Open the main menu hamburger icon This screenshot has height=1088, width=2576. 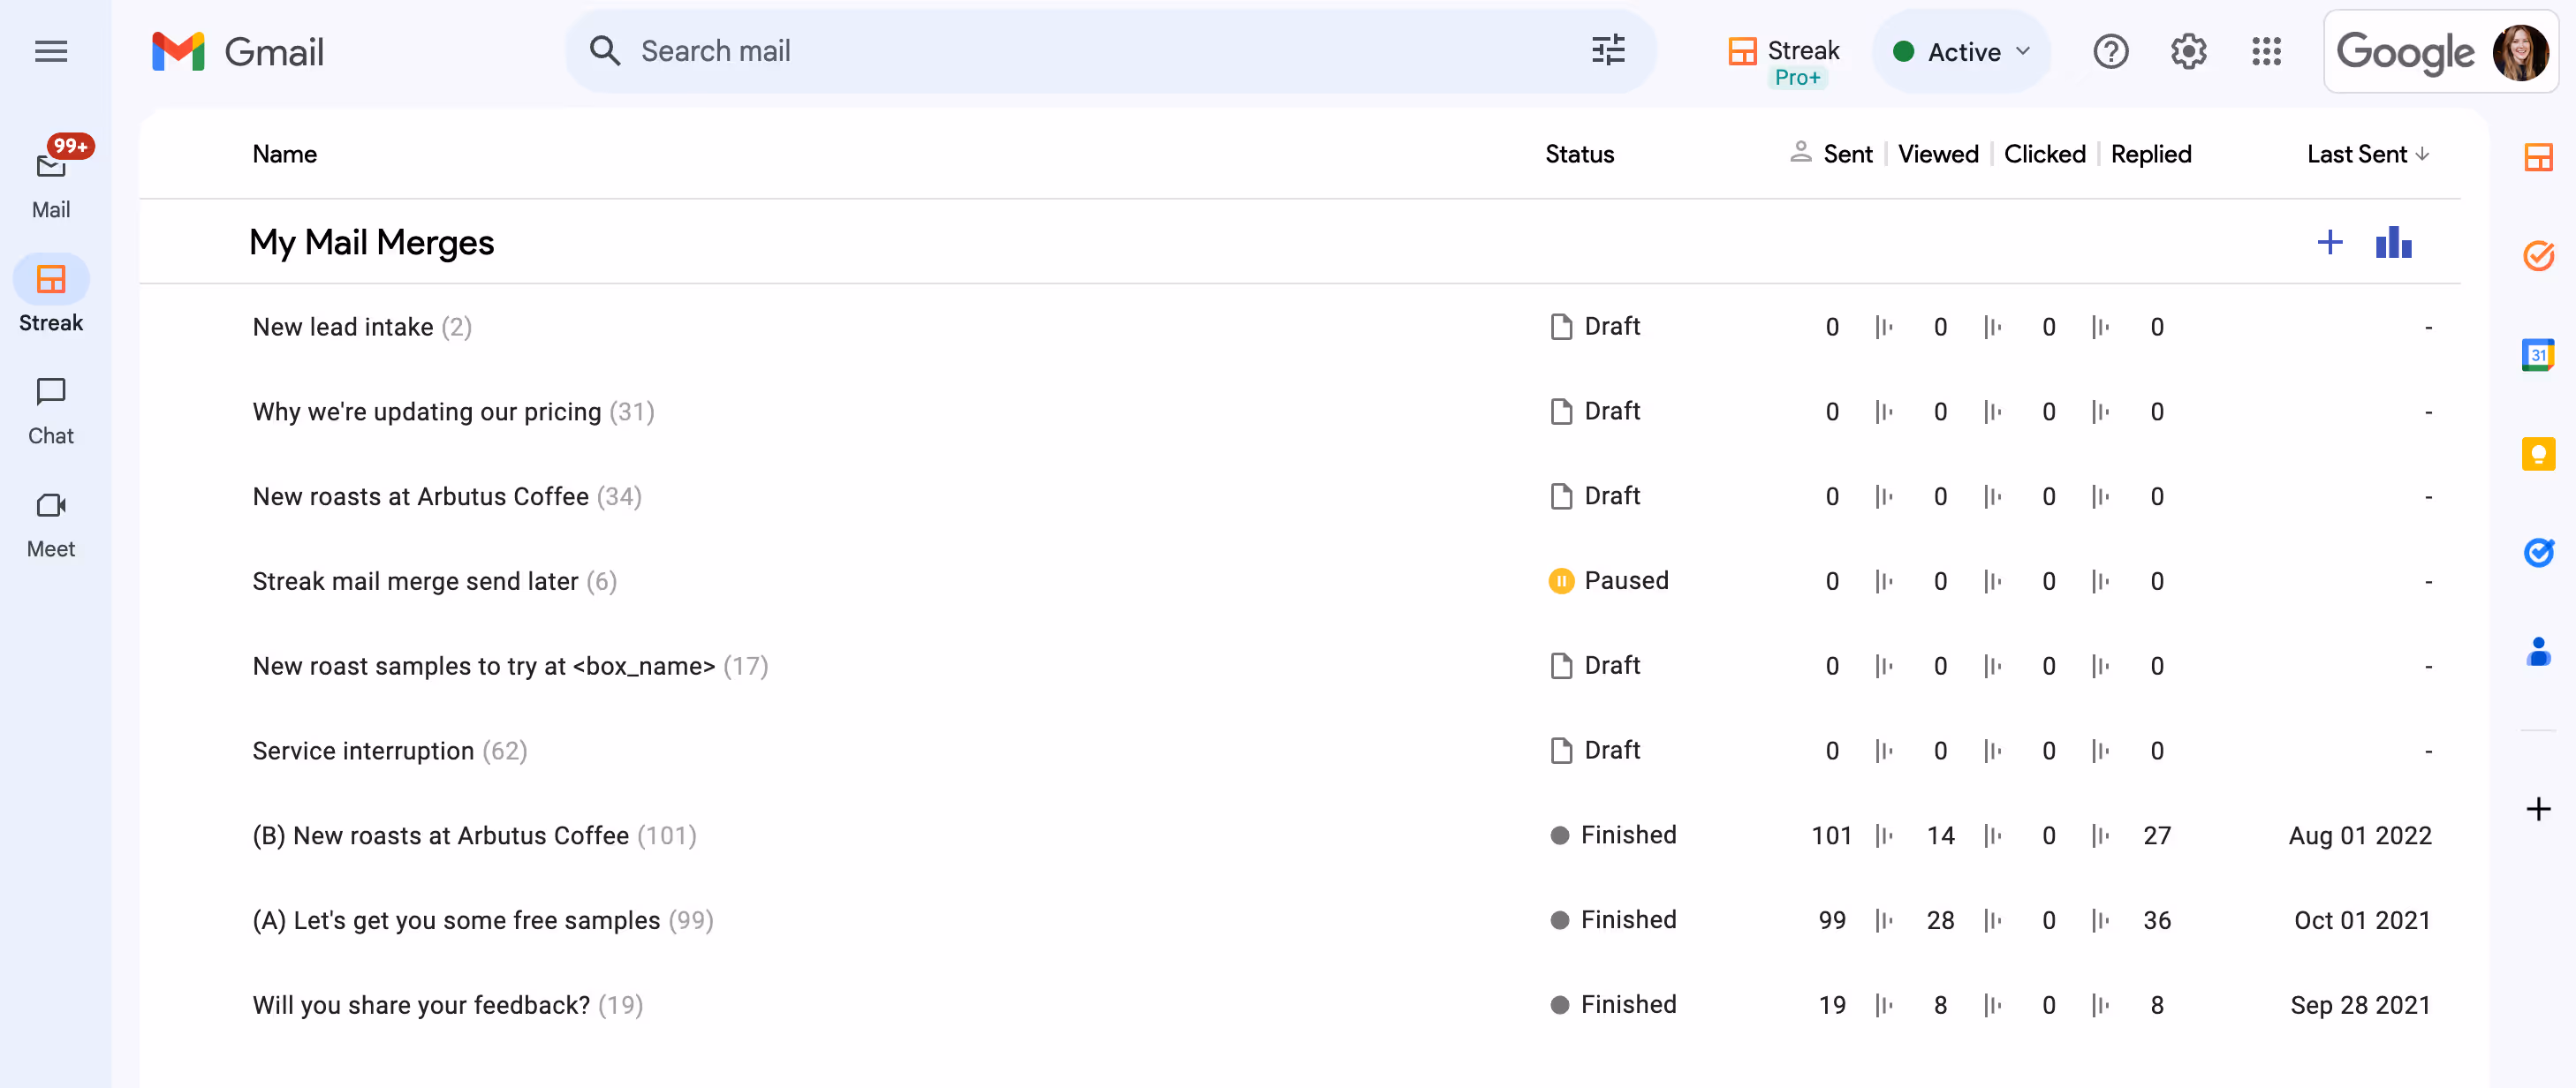(x=51, y=51)
